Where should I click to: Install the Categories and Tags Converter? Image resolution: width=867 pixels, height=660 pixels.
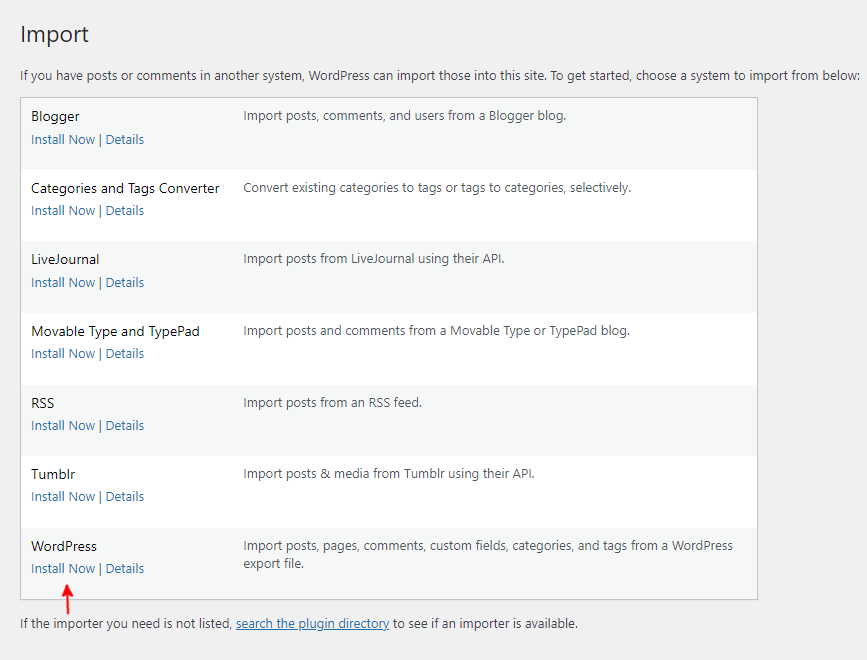coord(62,210)
